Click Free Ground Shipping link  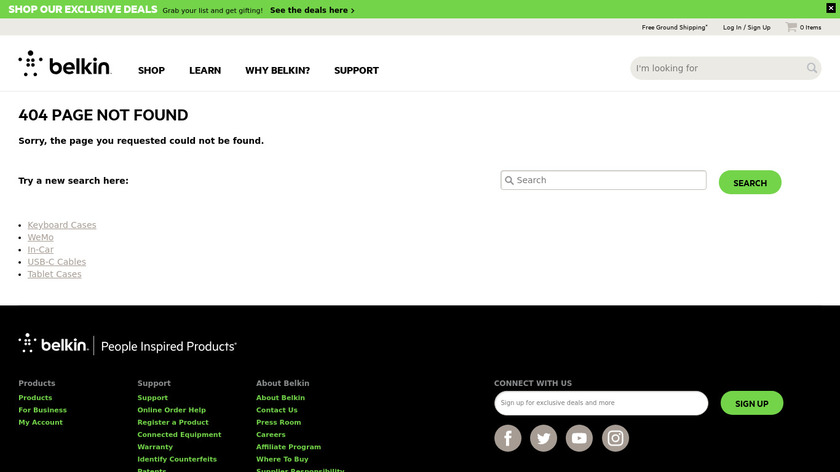coord(674,27)
